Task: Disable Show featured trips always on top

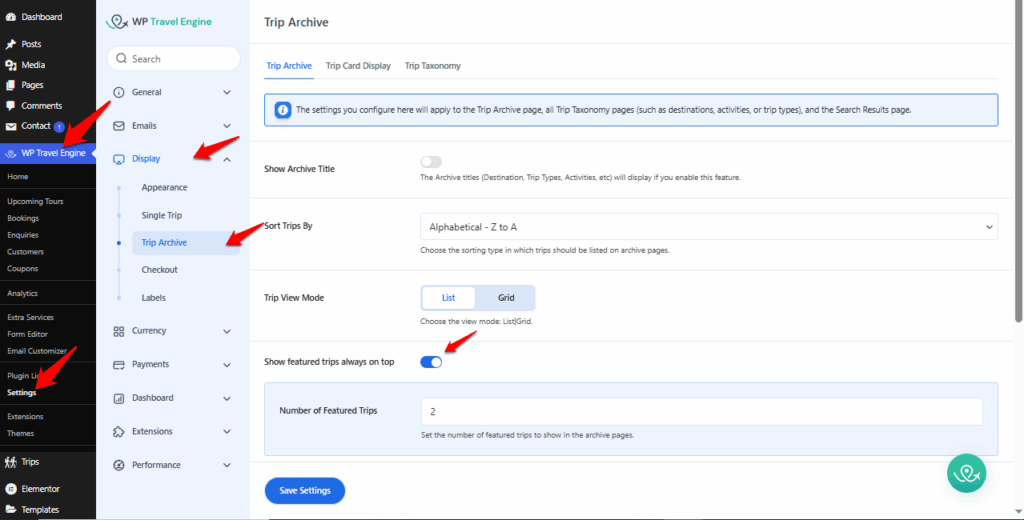Action: click(x=431, y=362)
